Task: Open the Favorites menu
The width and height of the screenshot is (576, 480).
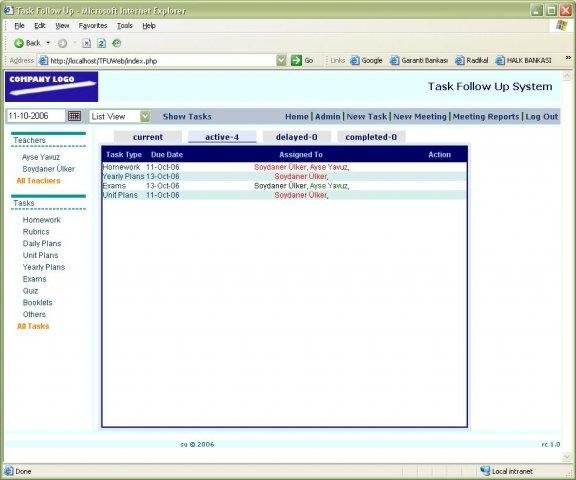Action: coord(93,26)
